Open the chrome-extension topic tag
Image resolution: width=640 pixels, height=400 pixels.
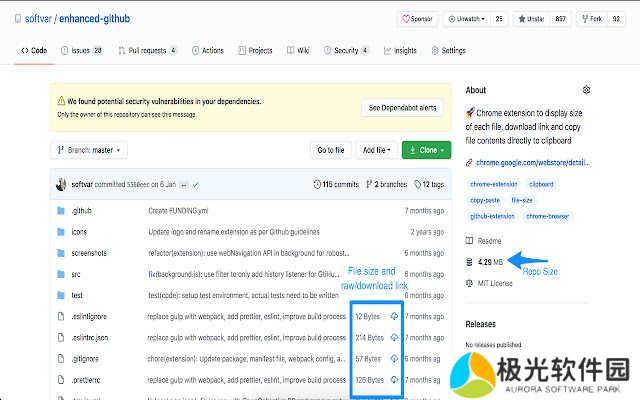492,184
